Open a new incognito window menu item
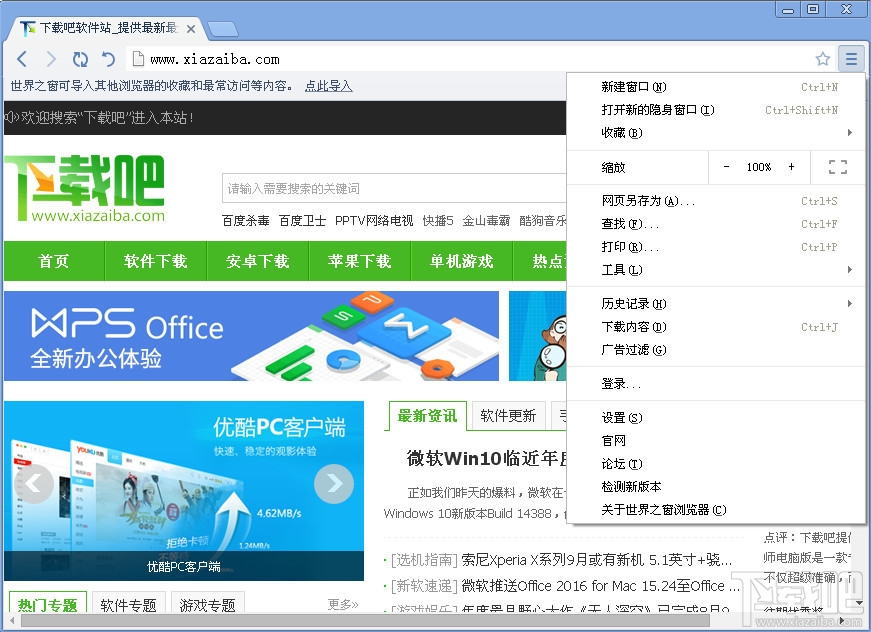 tap(715, 110)
